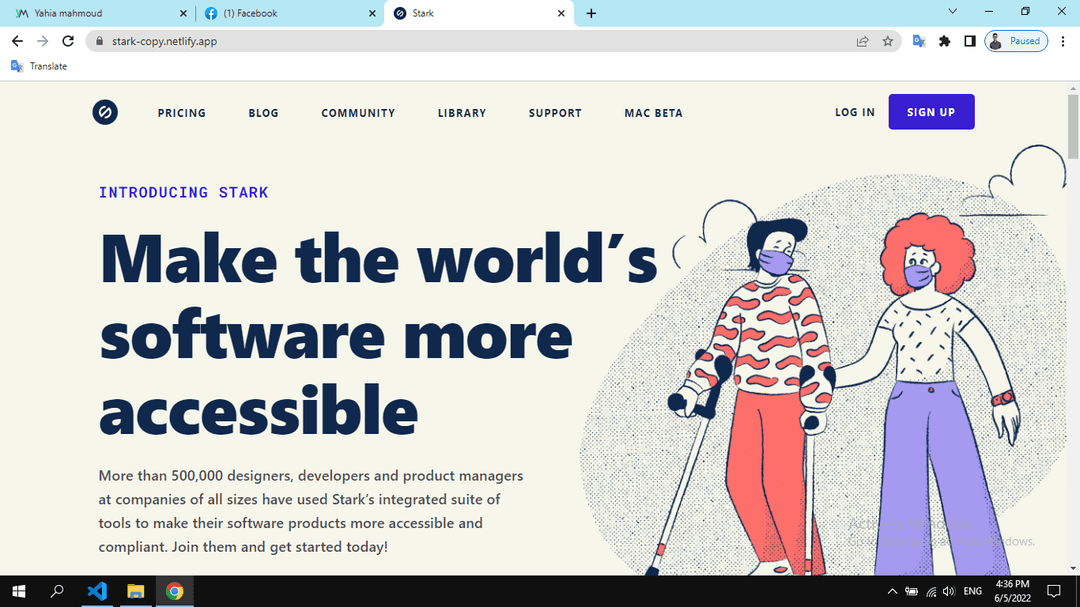Open the Windows Start menu
Viewport: 1080px width, 607px height.
click(19, 591)
